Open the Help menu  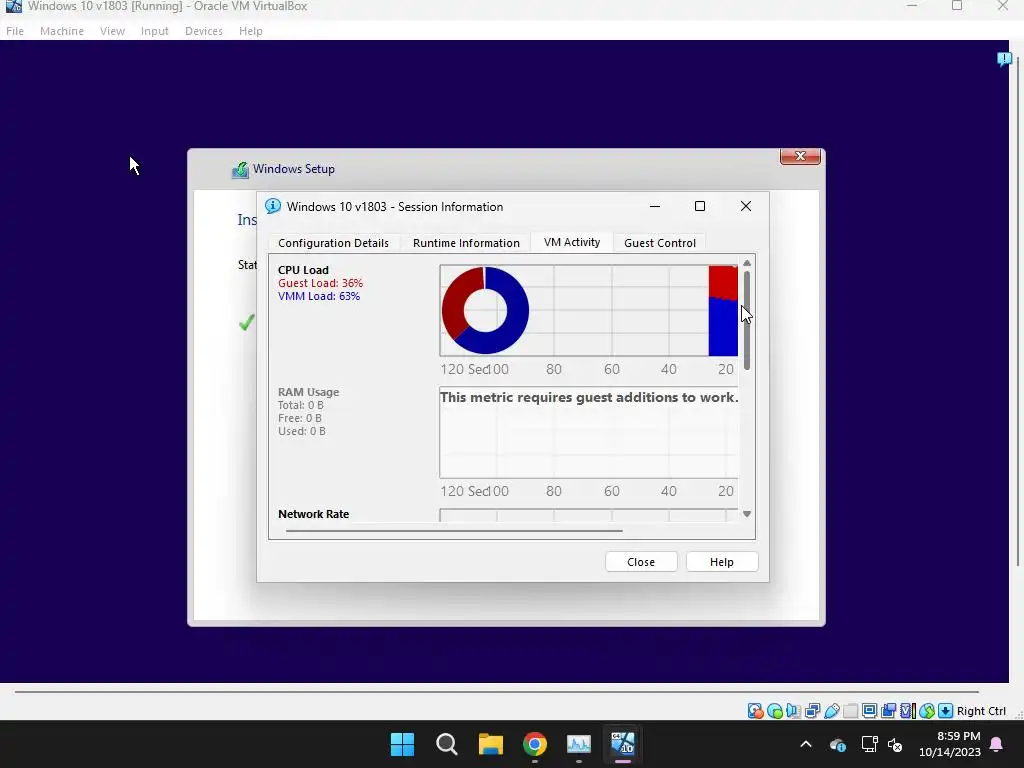(x=250, y=31)
